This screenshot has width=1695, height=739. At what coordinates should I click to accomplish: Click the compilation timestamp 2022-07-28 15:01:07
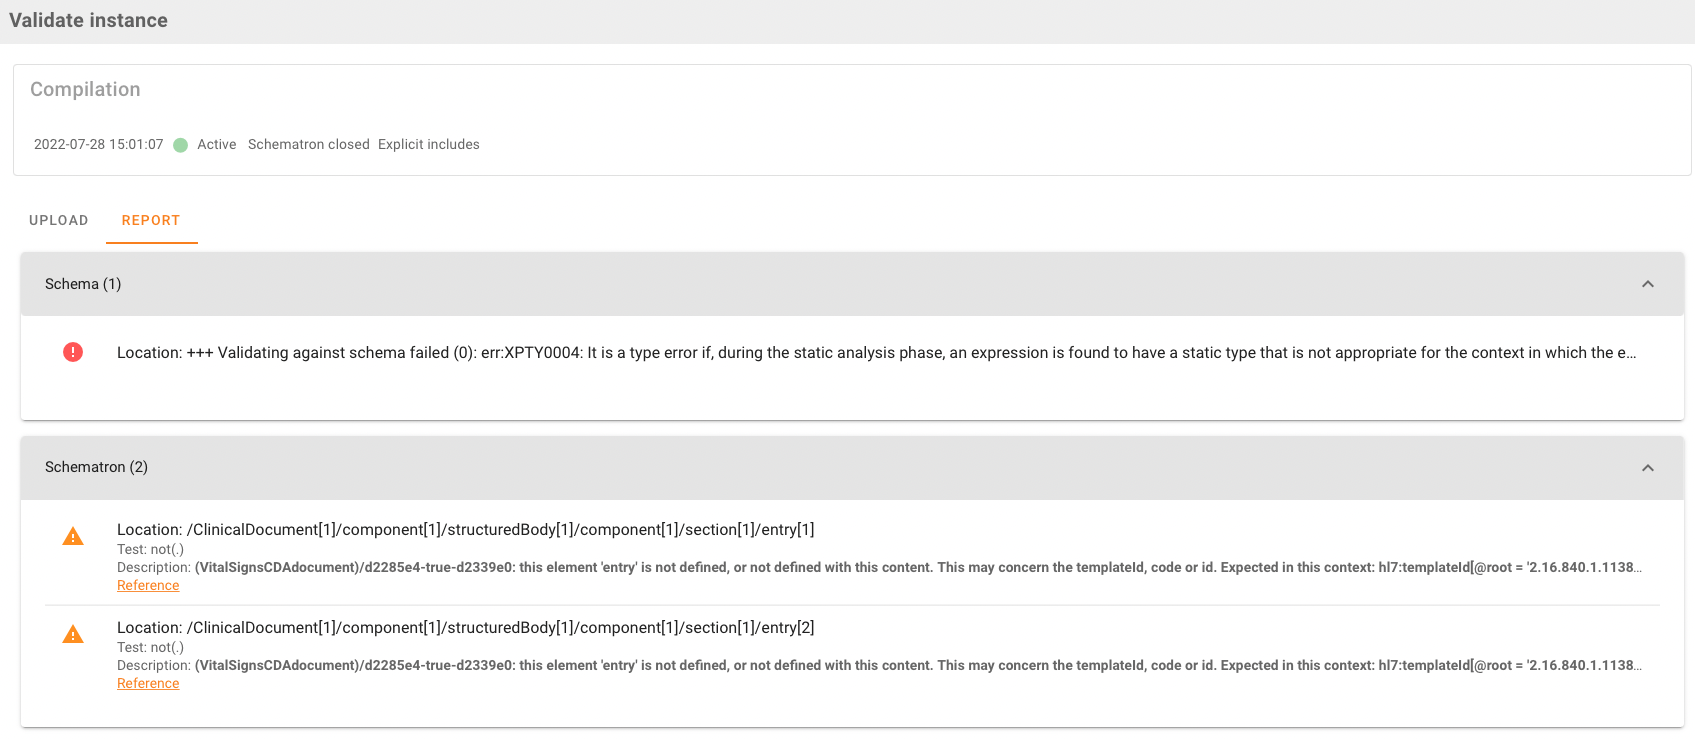click(x=98, y=145)
